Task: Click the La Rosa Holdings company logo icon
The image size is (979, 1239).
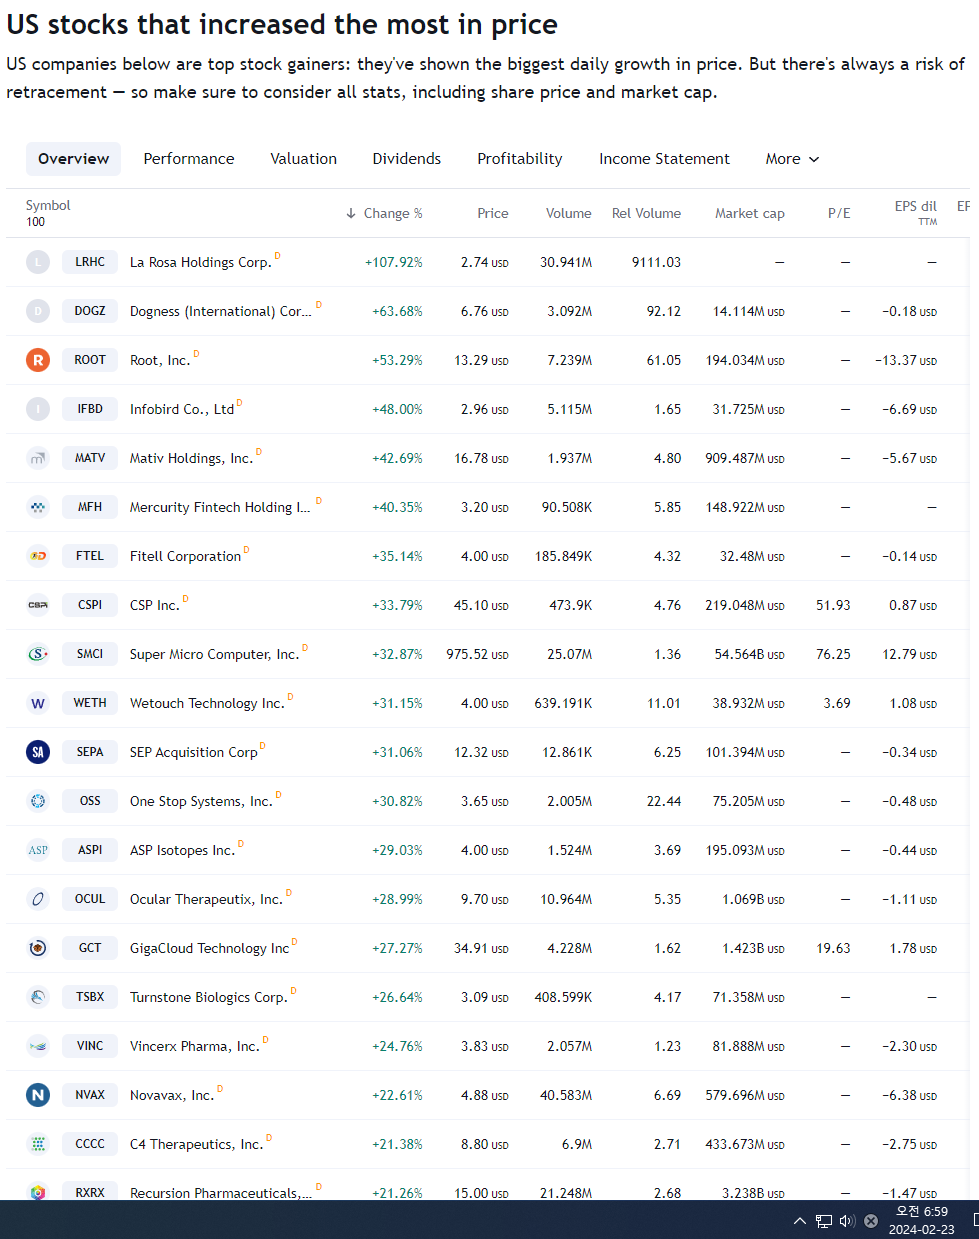Action: coord(38,262)
